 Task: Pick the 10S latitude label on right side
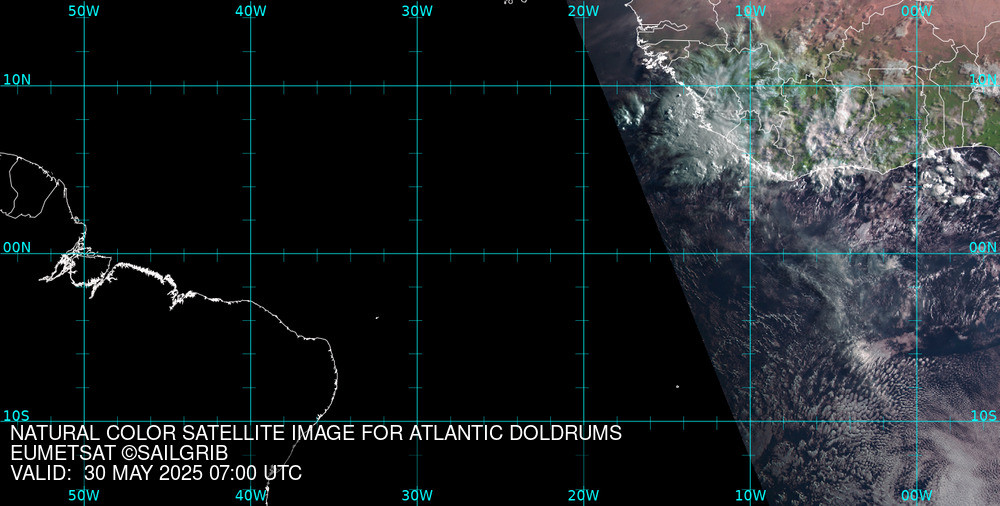[983, 416]
